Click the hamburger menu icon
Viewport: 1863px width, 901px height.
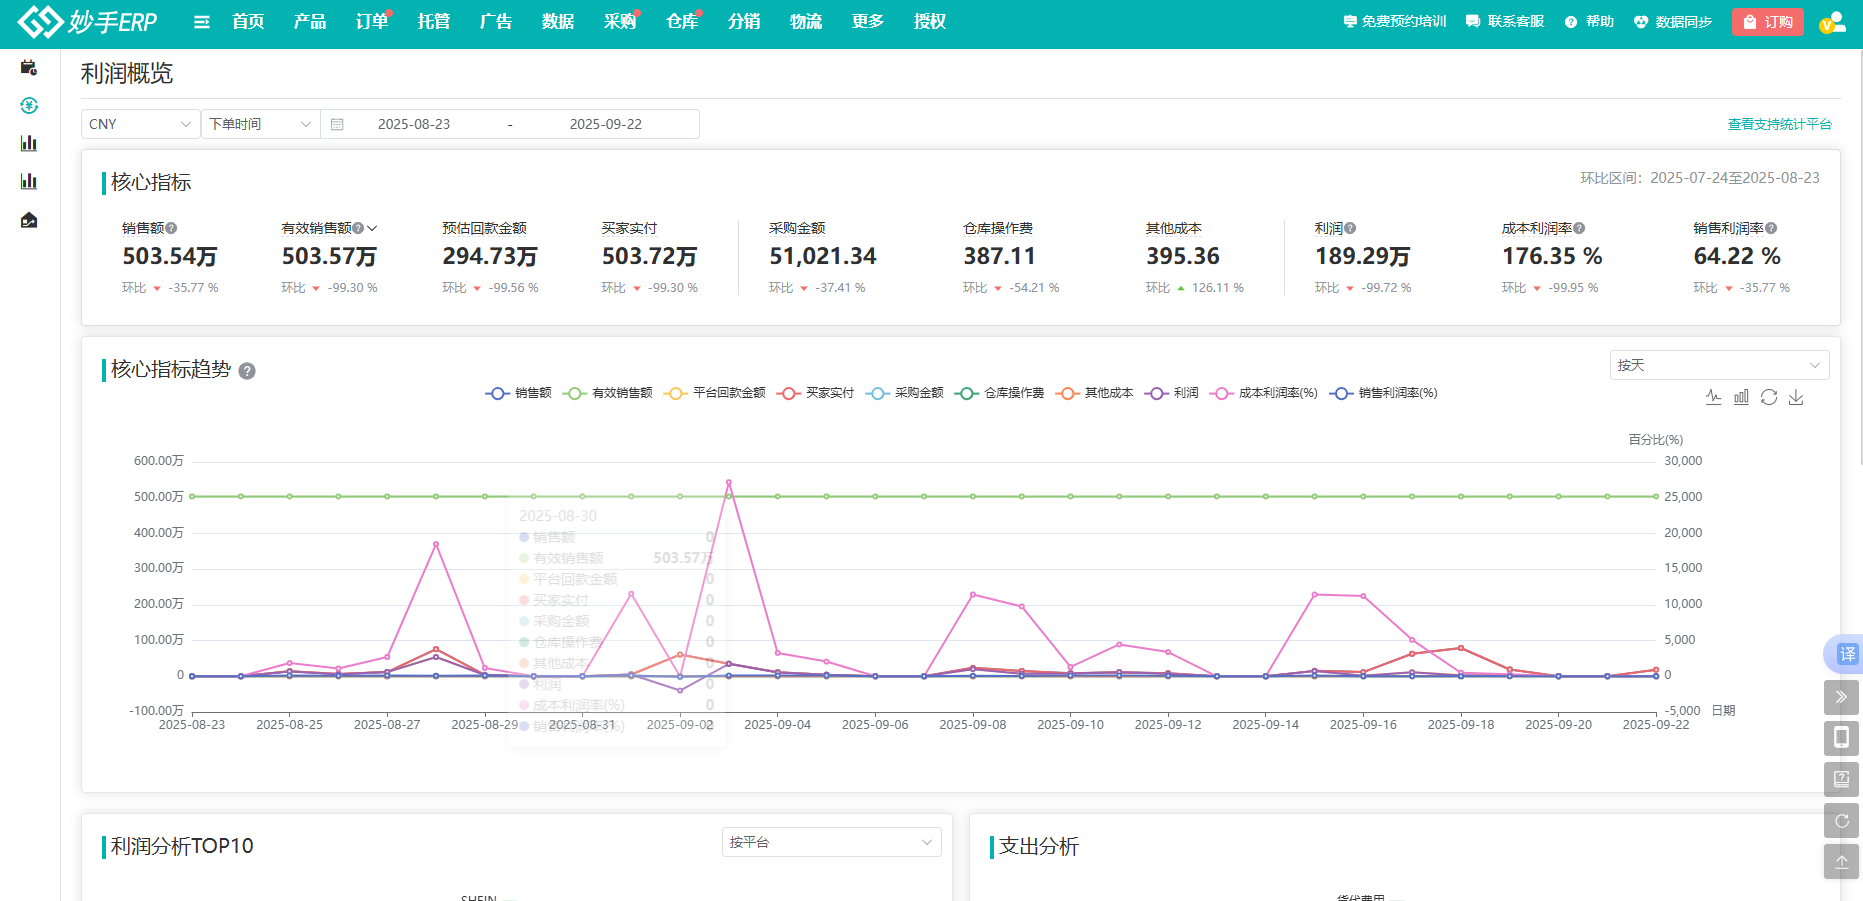point(201,22)
